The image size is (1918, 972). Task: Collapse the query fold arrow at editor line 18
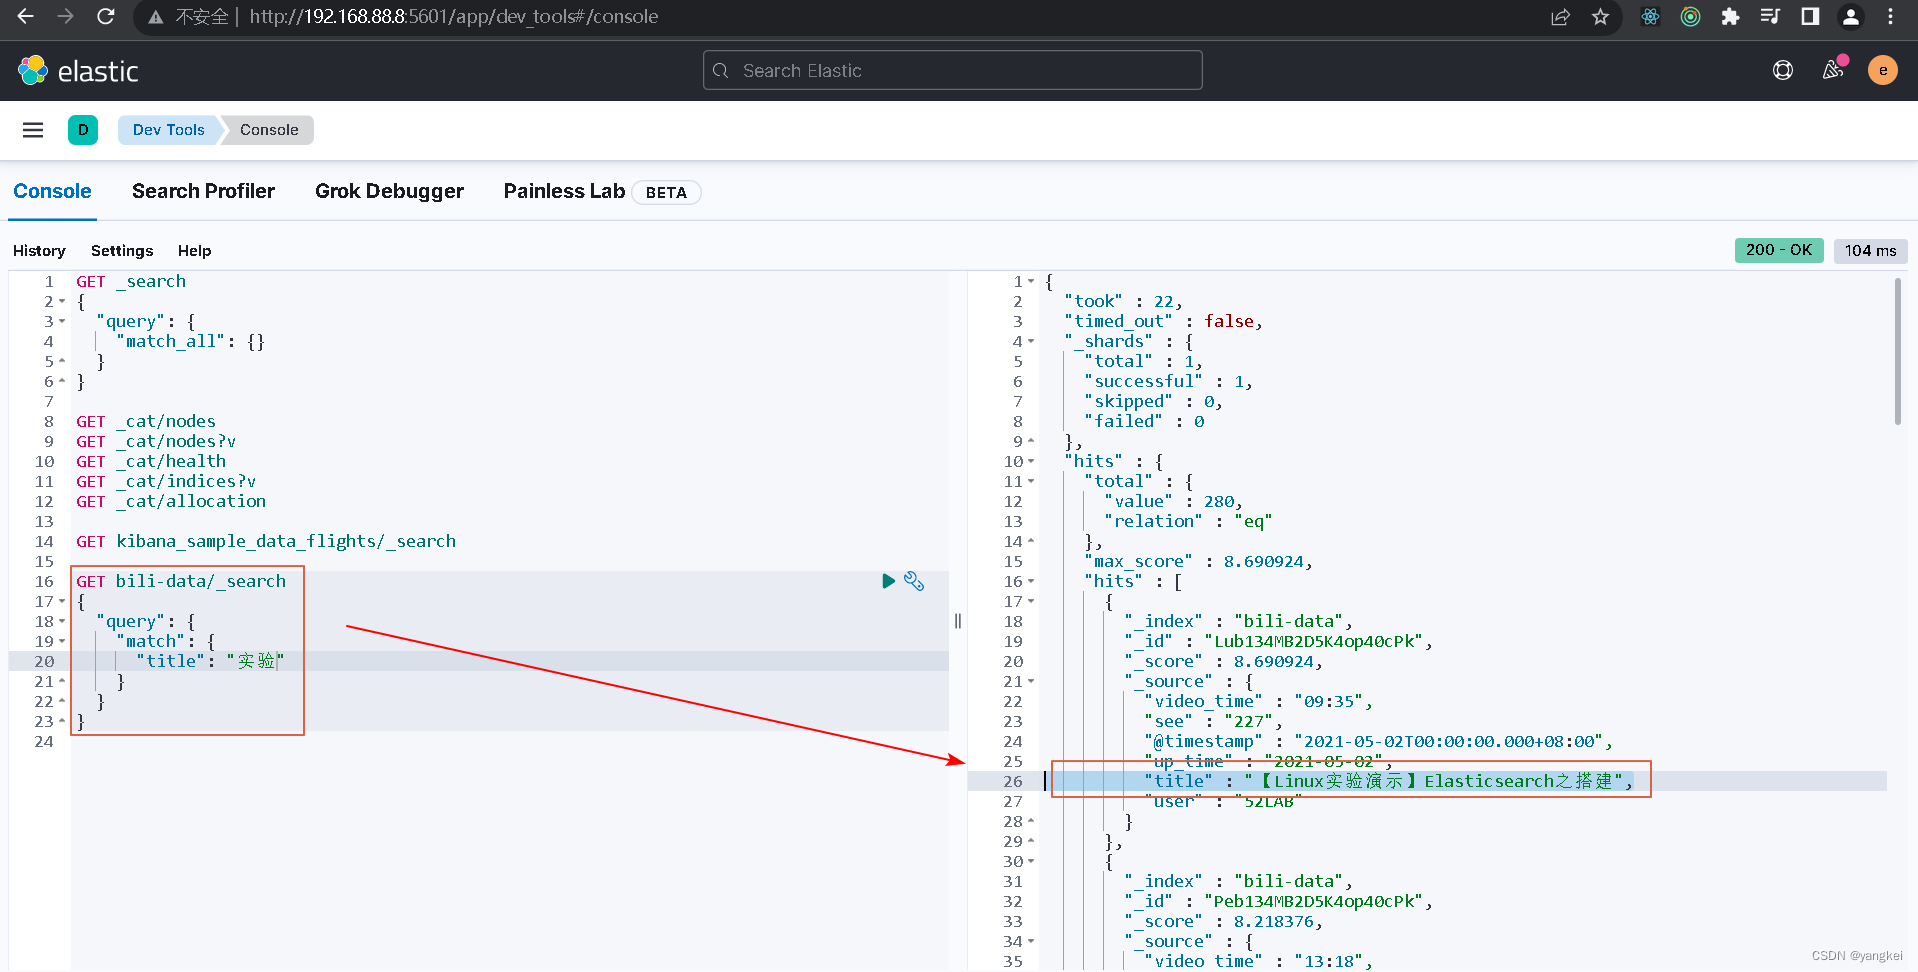[62, 622]
